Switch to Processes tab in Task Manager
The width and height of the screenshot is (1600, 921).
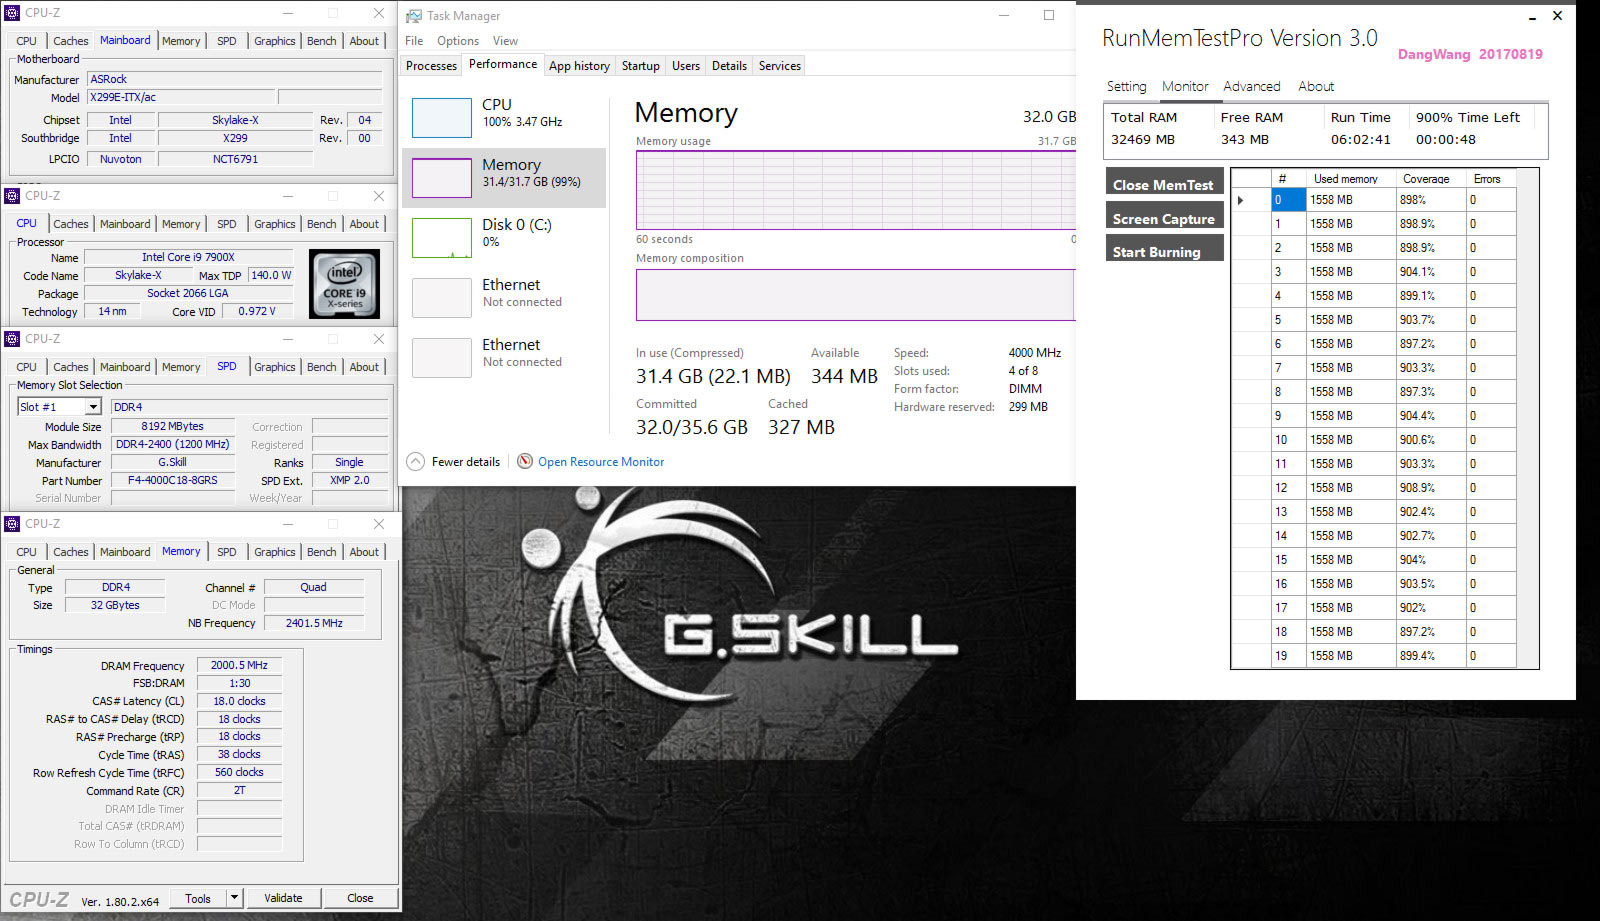[x=431, y=66]
